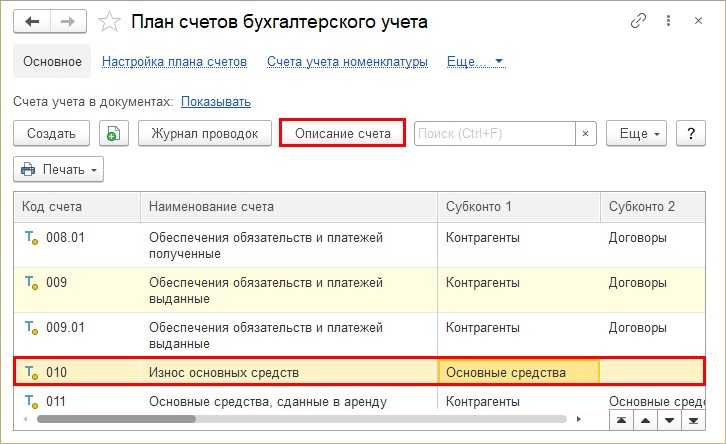Click the Субконто 2 column header

(653, 206)
